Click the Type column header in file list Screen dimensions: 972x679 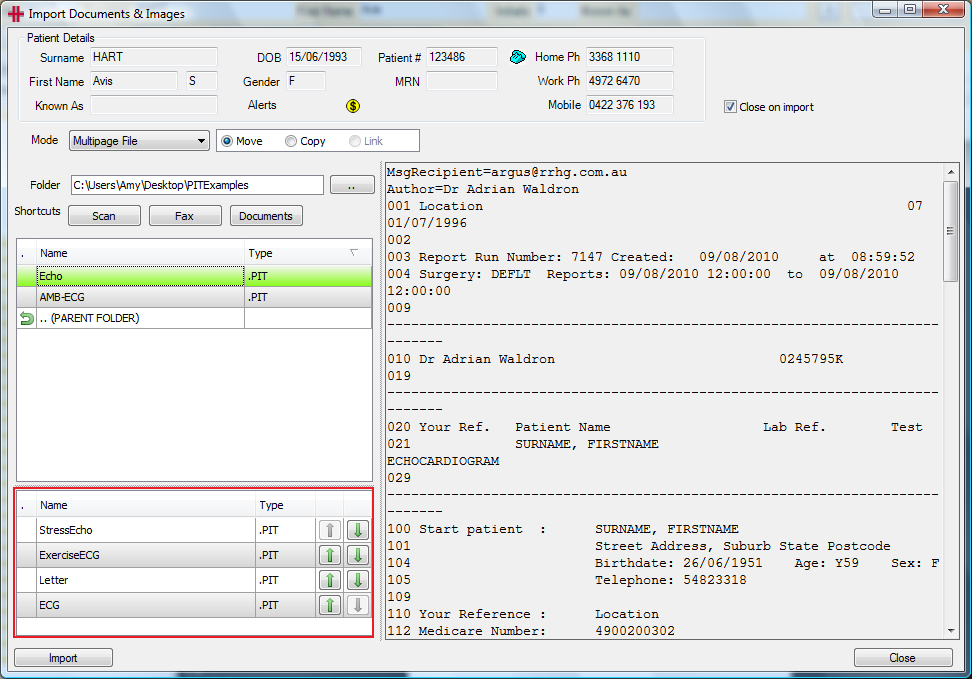click(308, 253)
